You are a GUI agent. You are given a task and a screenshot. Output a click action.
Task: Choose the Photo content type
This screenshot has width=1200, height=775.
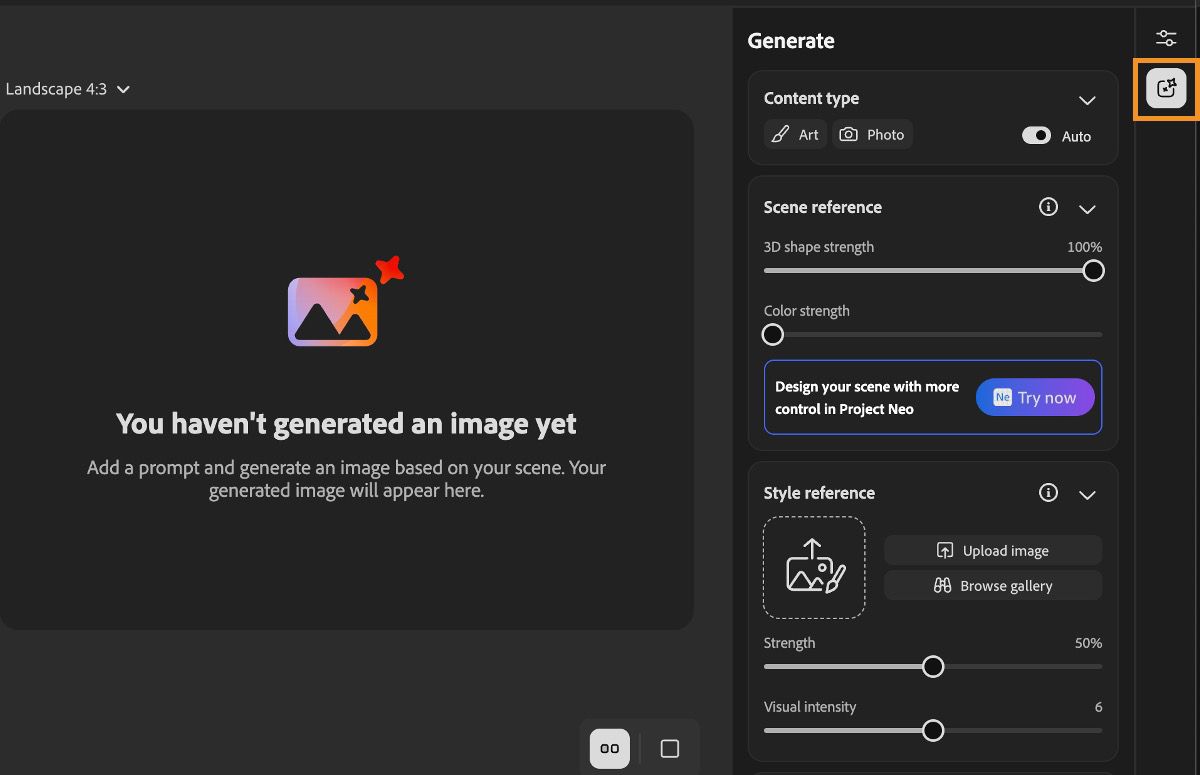[x=873, y=134]
